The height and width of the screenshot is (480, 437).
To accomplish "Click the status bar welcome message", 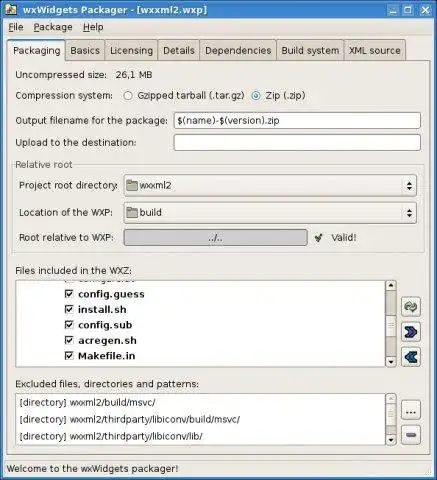I will tap(92, 468).
